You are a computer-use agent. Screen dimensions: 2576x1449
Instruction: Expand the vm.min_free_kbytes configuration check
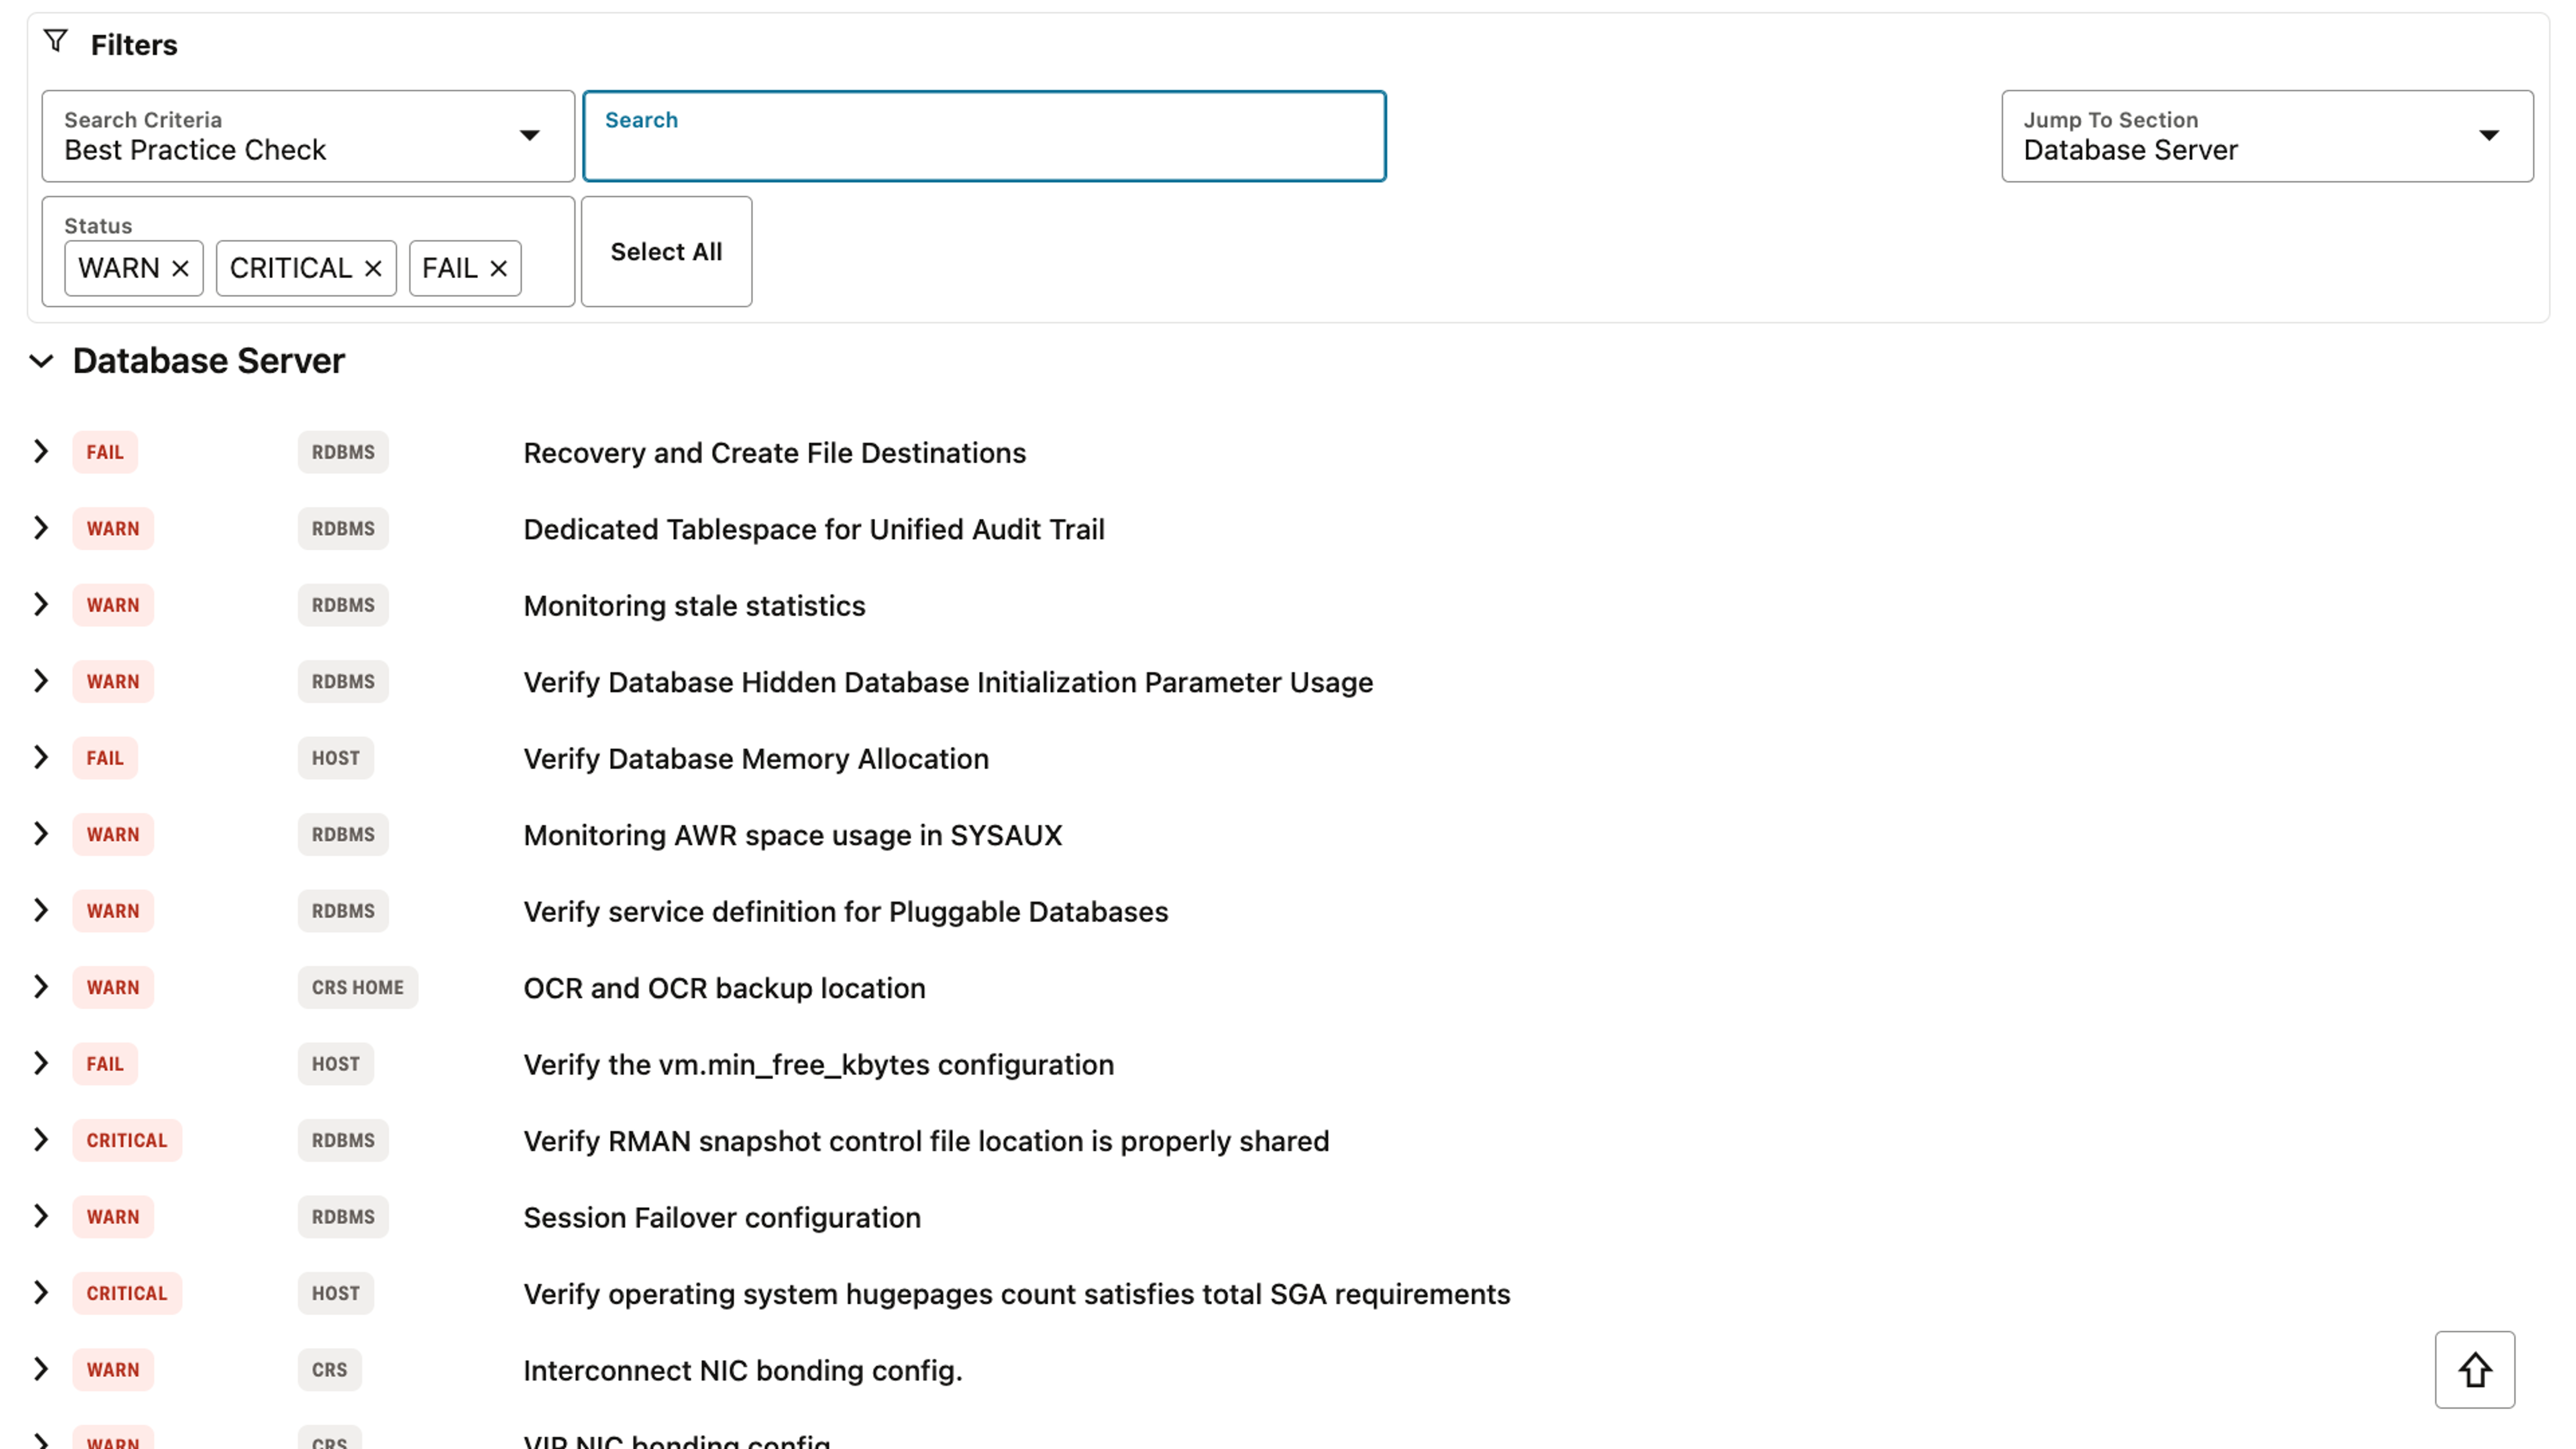41,1064
